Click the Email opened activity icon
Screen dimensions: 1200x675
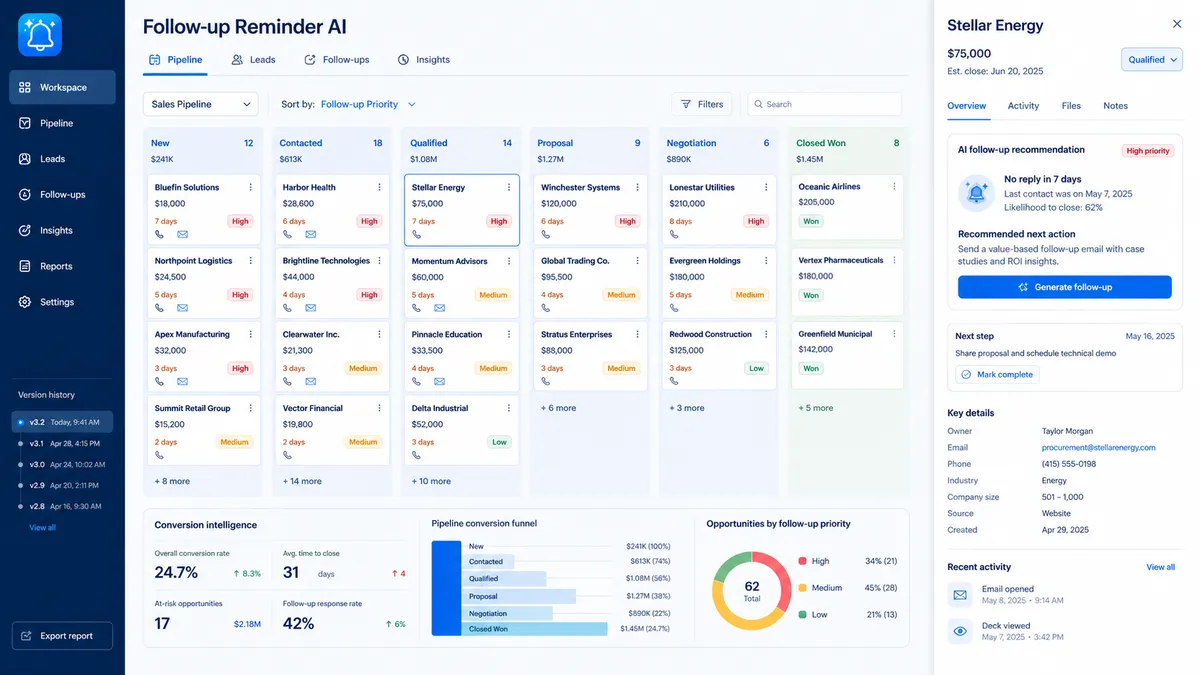tap(961, 595)
